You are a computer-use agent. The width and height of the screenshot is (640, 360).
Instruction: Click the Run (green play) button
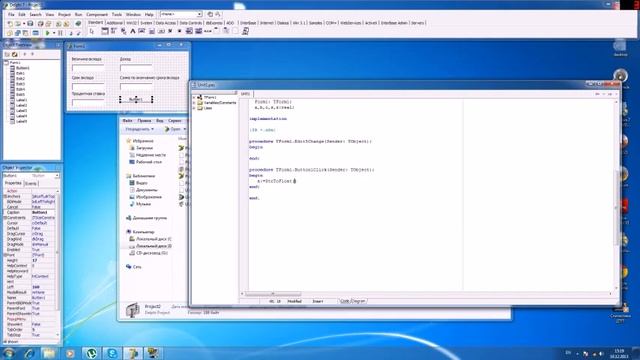point(48,33)
